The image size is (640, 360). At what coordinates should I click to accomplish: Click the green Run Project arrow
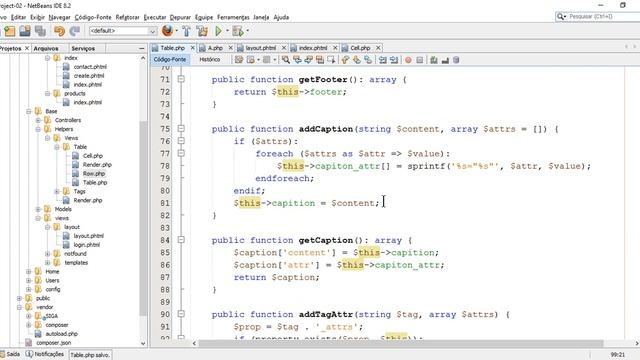[218, 31]
